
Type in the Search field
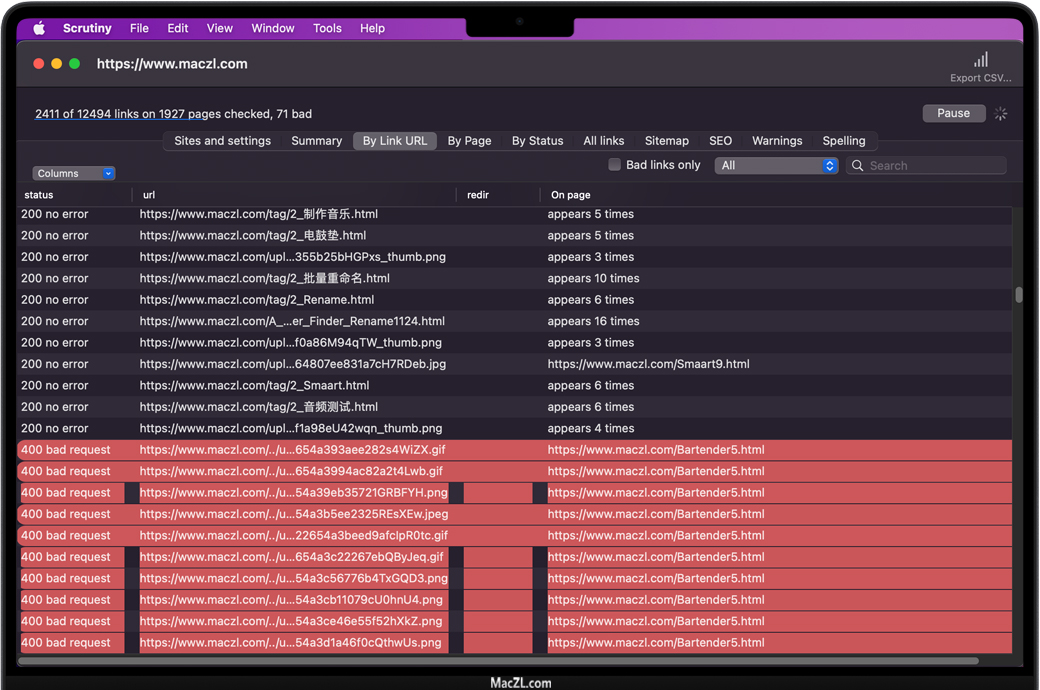click(932, 166)
